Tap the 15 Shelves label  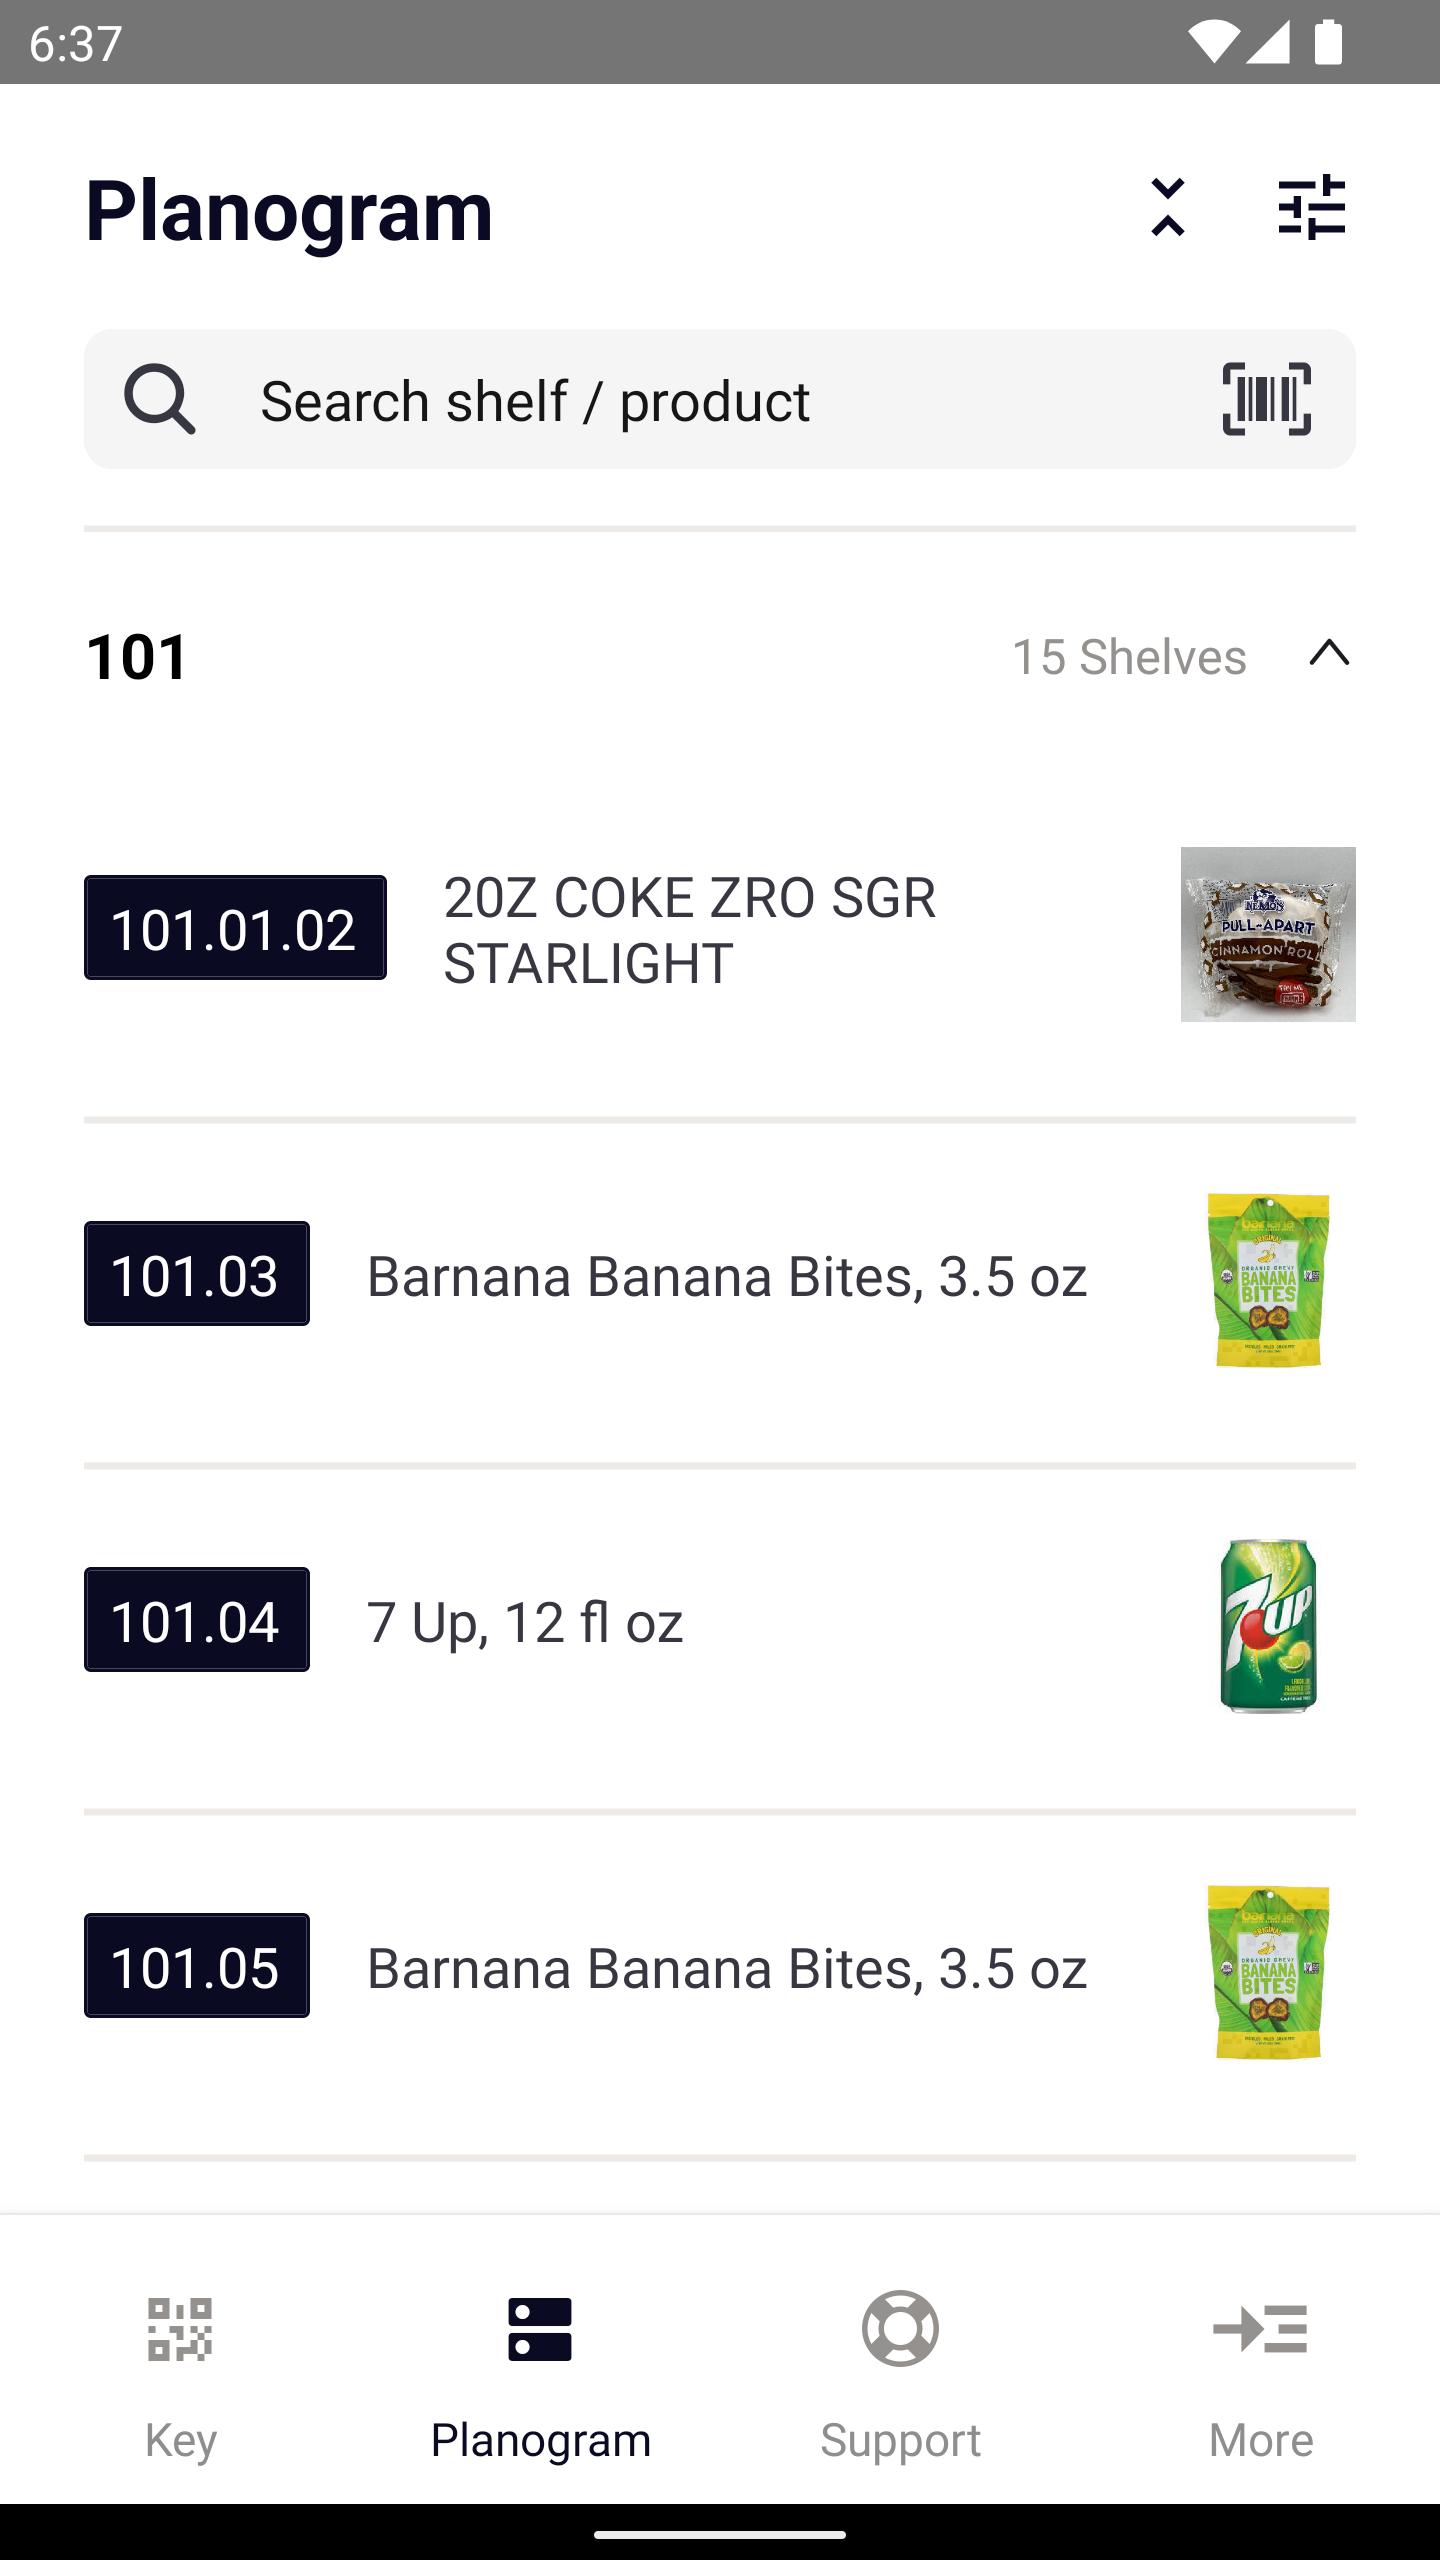tap(1129, 657)
